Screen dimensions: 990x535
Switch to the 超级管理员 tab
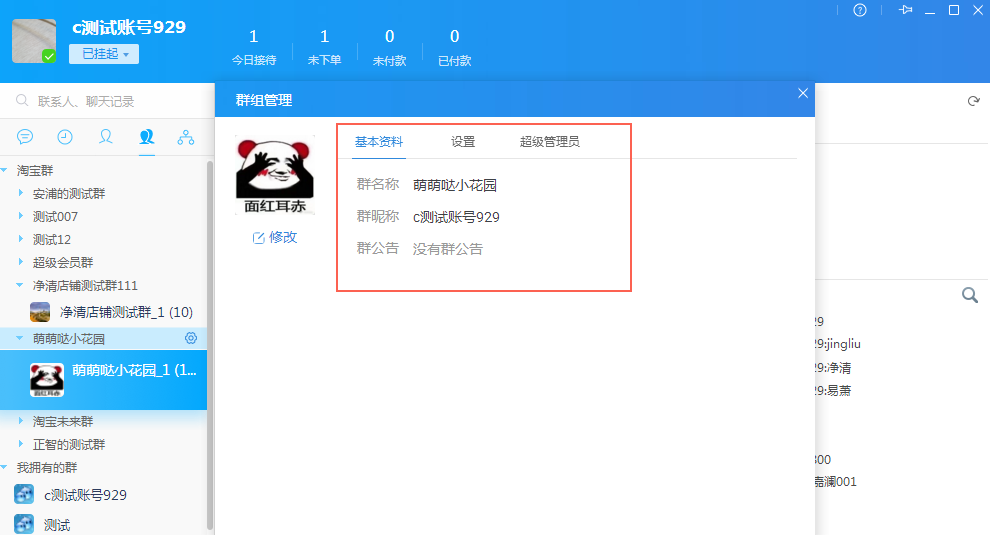(x=549, y=141)
